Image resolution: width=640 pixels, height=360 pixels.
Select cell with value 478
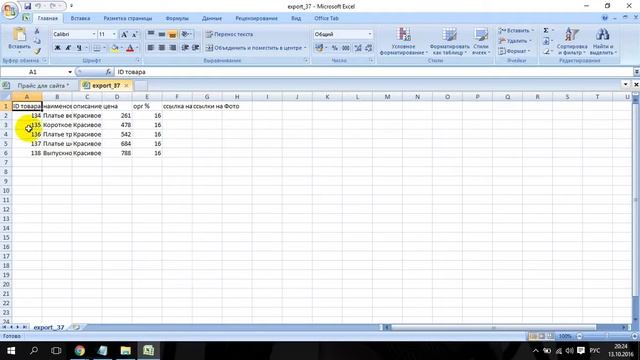tap(117, 125)
